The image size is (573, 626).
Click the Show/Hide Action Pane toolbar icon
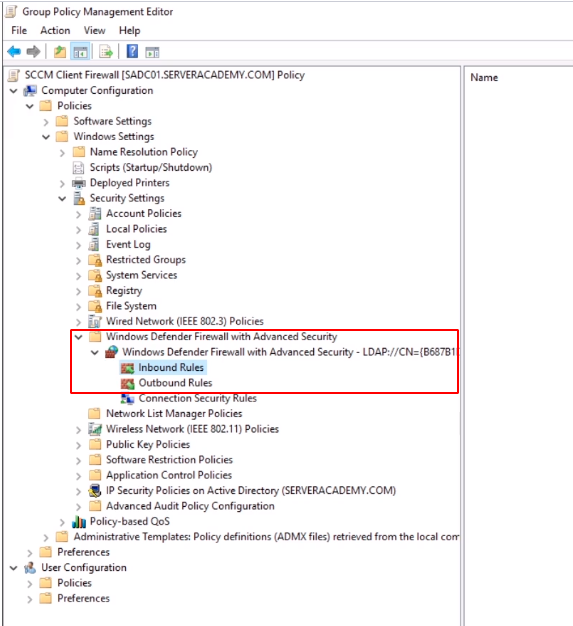tap(152, 52)
